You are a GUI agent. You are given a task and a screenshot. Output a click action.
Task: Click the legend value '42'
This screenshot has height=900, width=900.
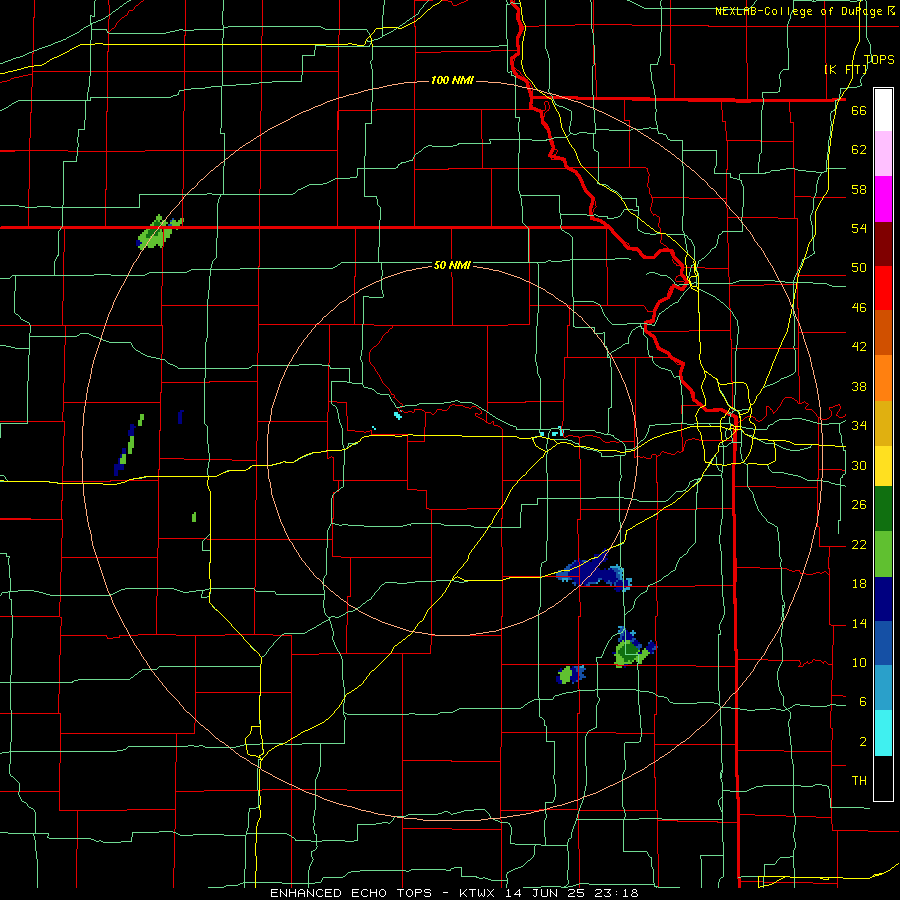pyautogui.click(x=859, y=347)
